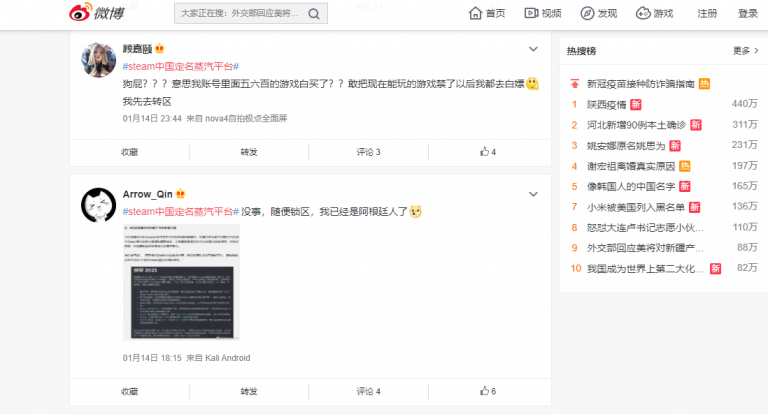Go to 首页 home tab
The image size is (768, 414).
tap(487, 13)
